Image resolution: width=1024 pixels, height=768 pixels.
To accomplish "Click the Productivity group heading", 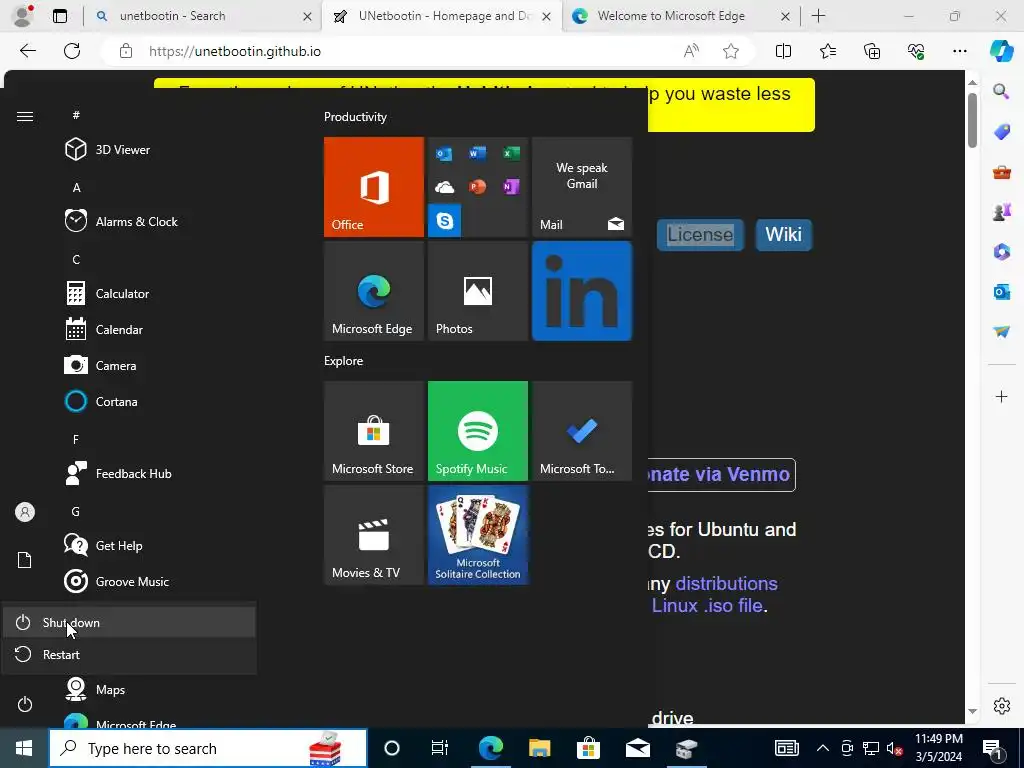I will pyautogui.click(x=355, y=117).
